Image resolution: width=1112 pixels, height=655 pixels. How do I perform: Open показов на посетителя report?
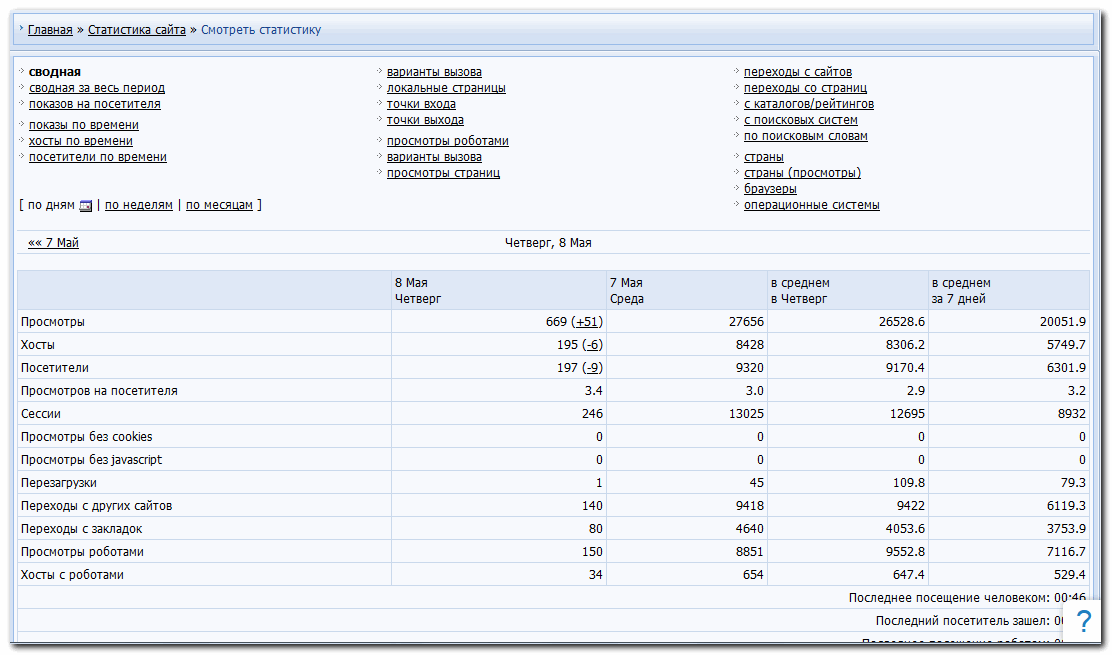(x=94, y=104)
